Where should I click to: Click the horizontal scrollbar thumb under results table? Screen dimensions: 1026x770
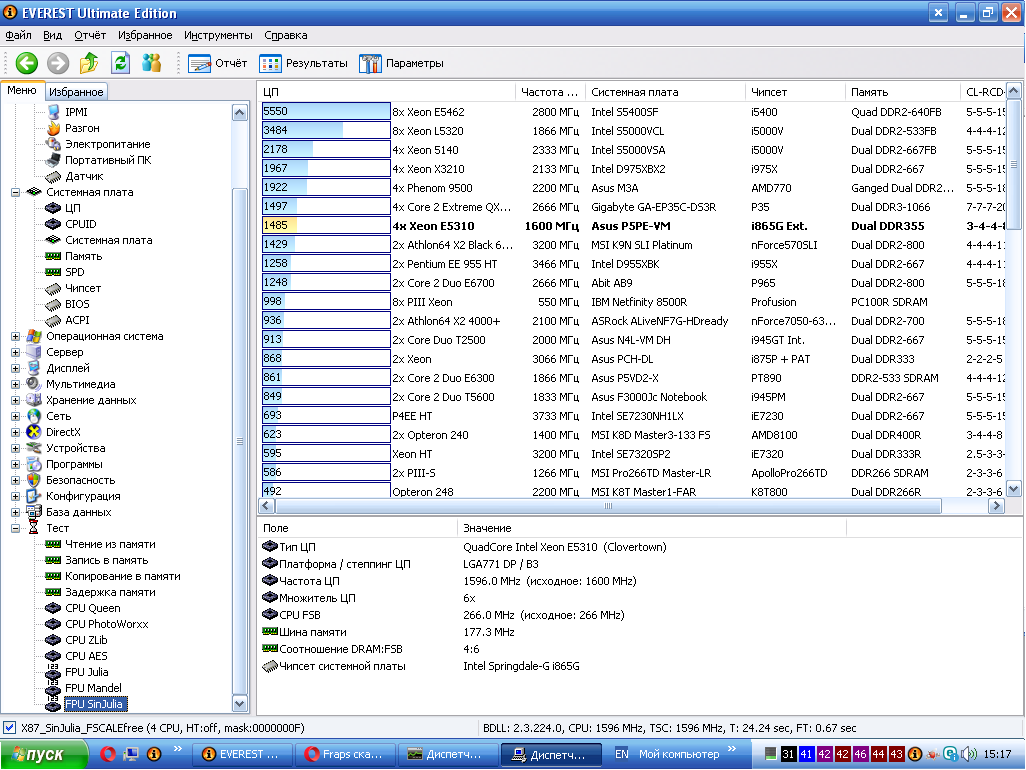(609, 506)
